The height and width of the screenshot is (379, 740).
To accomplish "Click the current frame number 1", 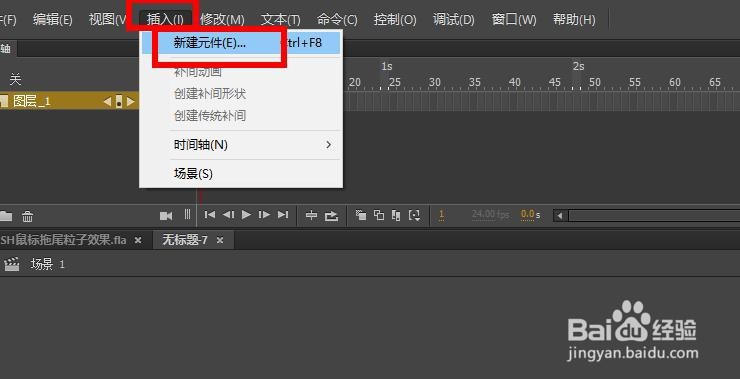I will [441, 215].
